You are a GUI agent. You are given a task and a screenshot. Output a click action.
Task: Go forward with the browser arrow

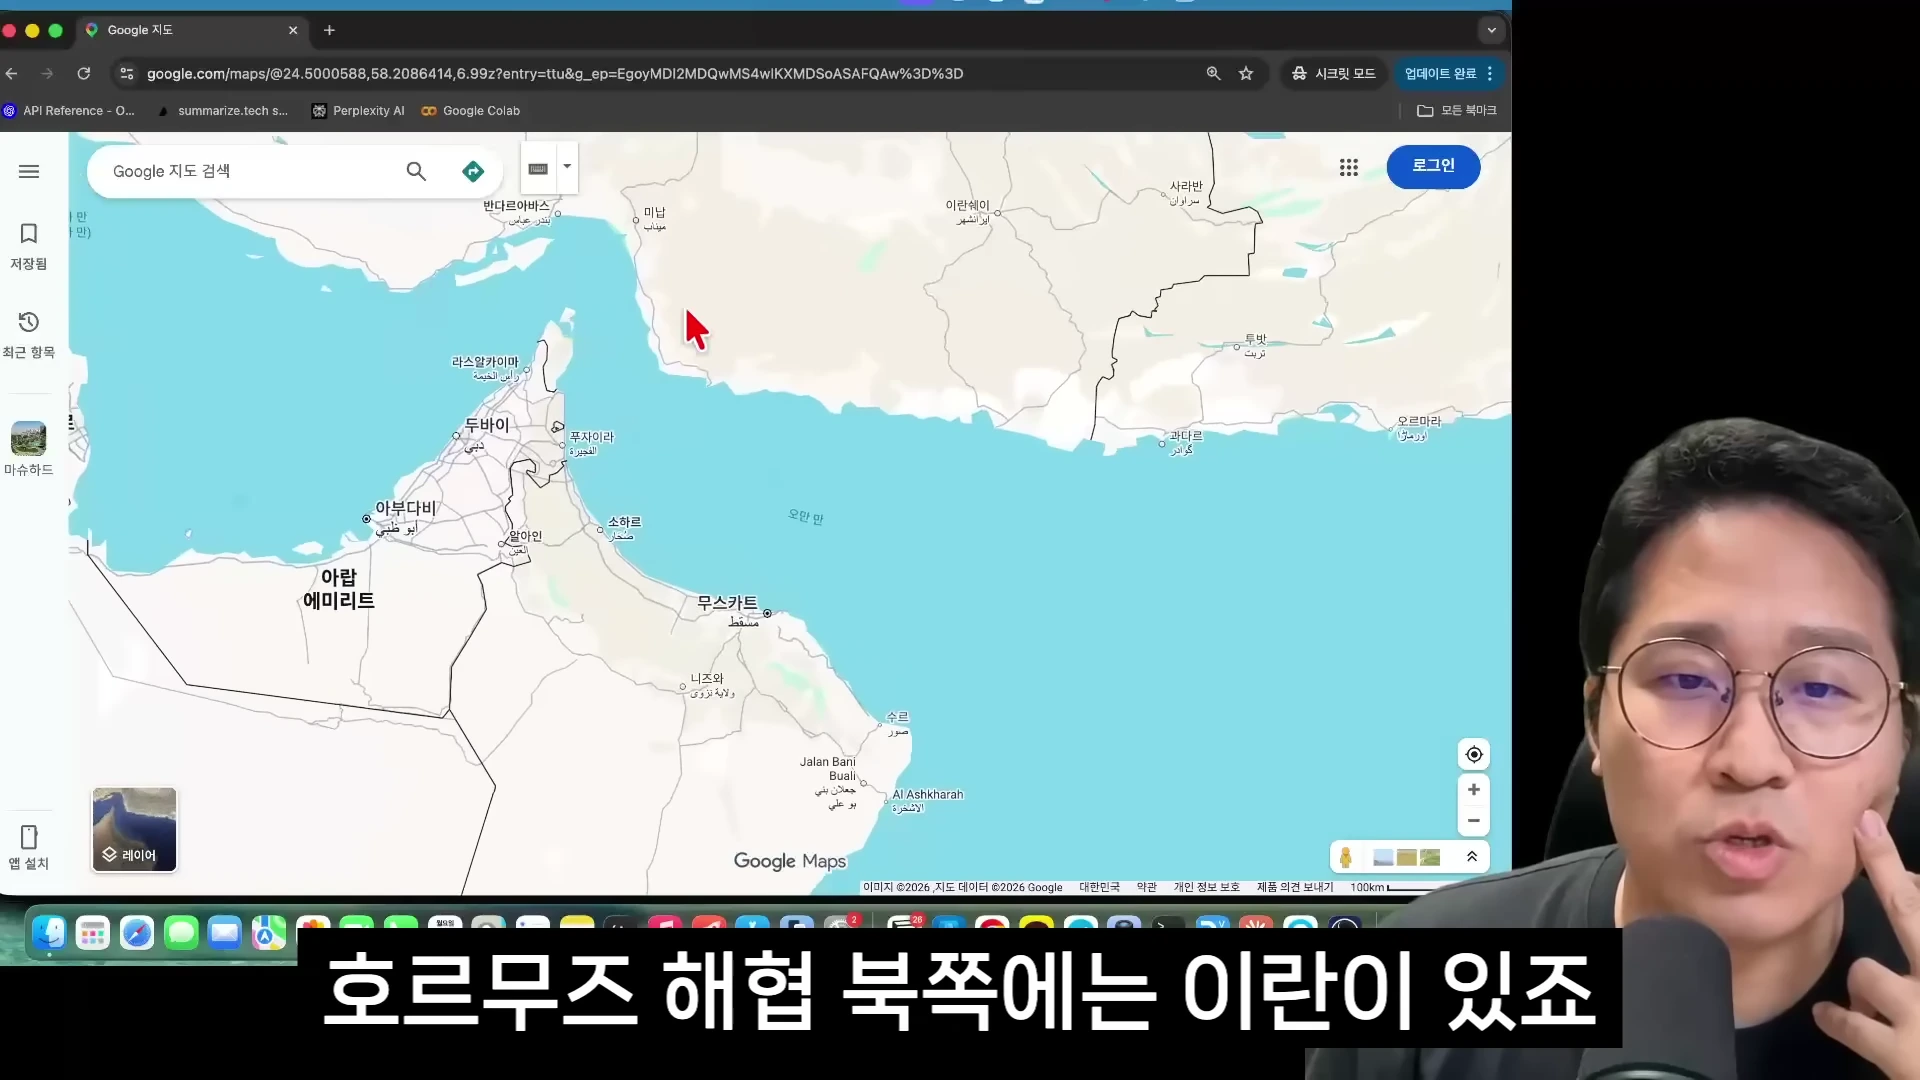47,73
